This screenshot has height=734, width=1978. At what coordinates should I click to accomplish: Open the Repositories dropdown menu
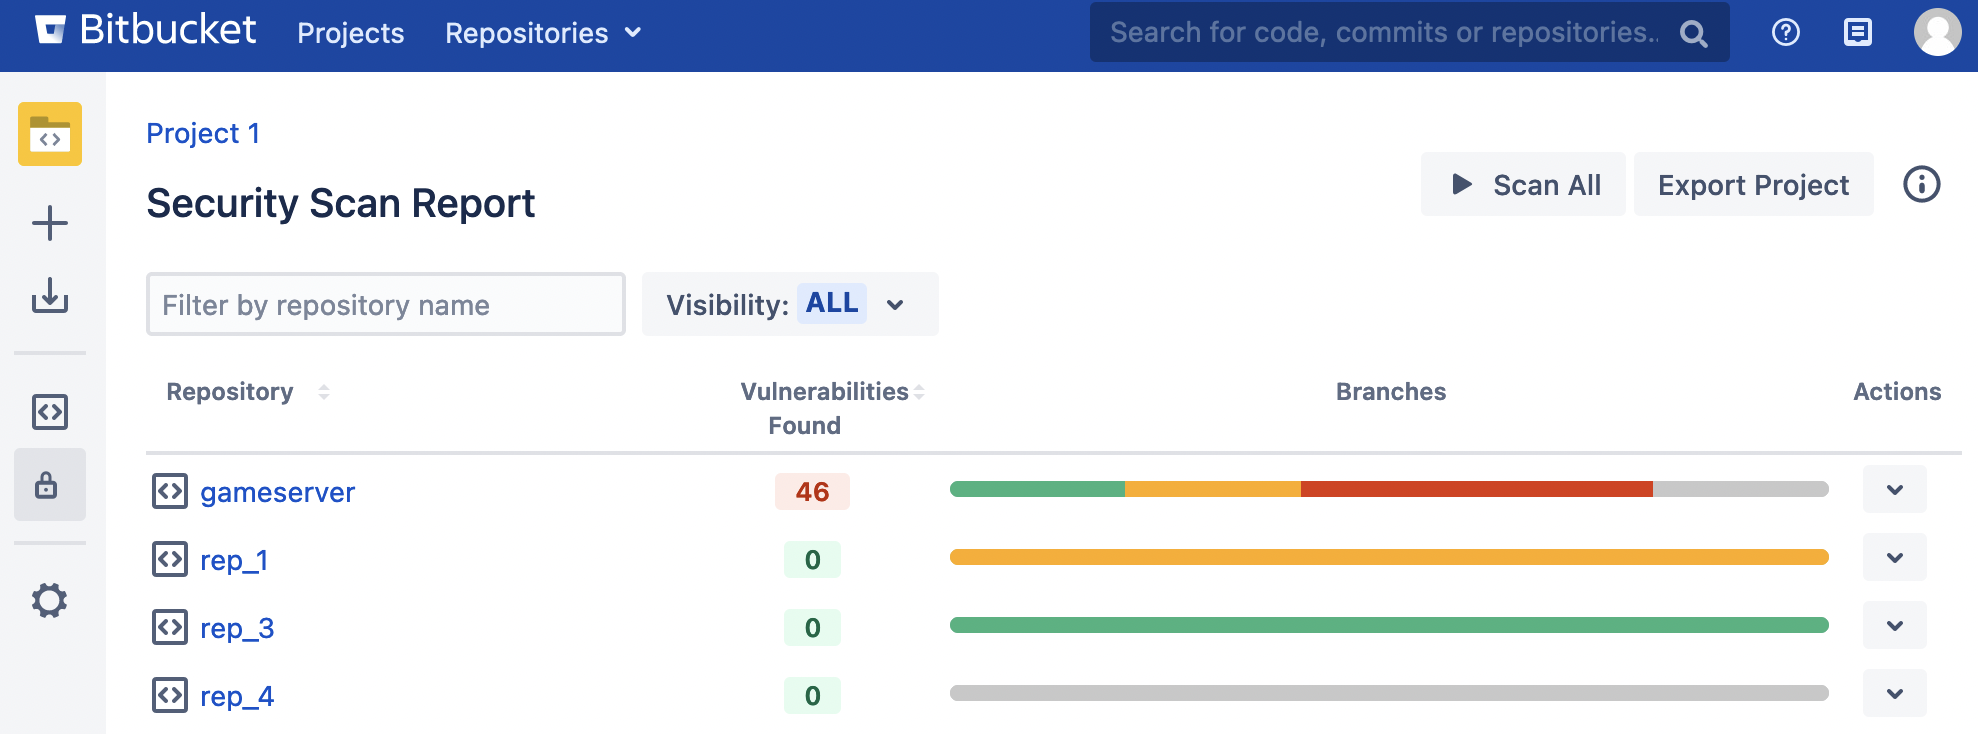click(543, 33)
